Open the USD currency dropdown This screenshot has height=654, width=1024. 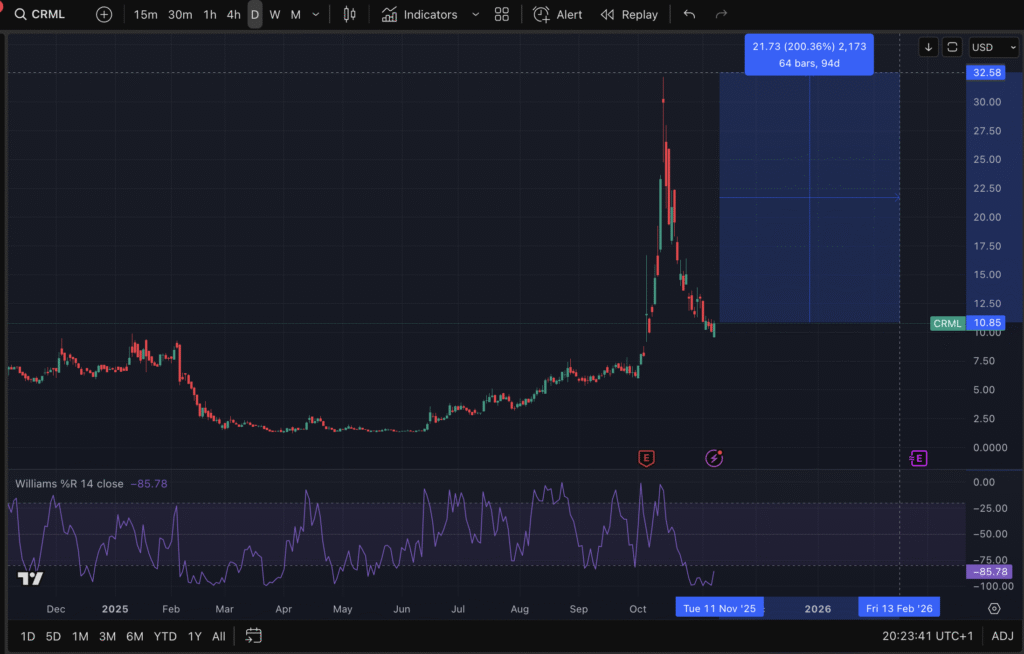994,47
